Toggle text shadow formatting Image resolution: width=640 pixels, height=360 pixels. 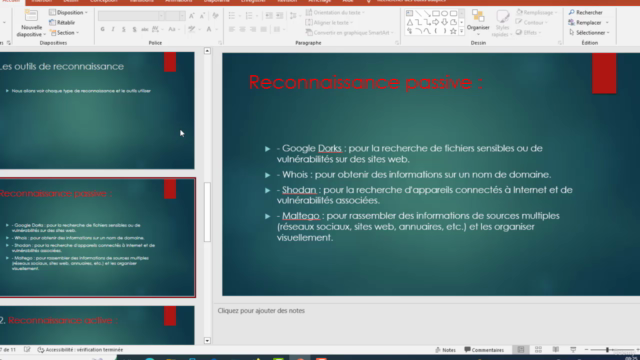coord(134,29)
